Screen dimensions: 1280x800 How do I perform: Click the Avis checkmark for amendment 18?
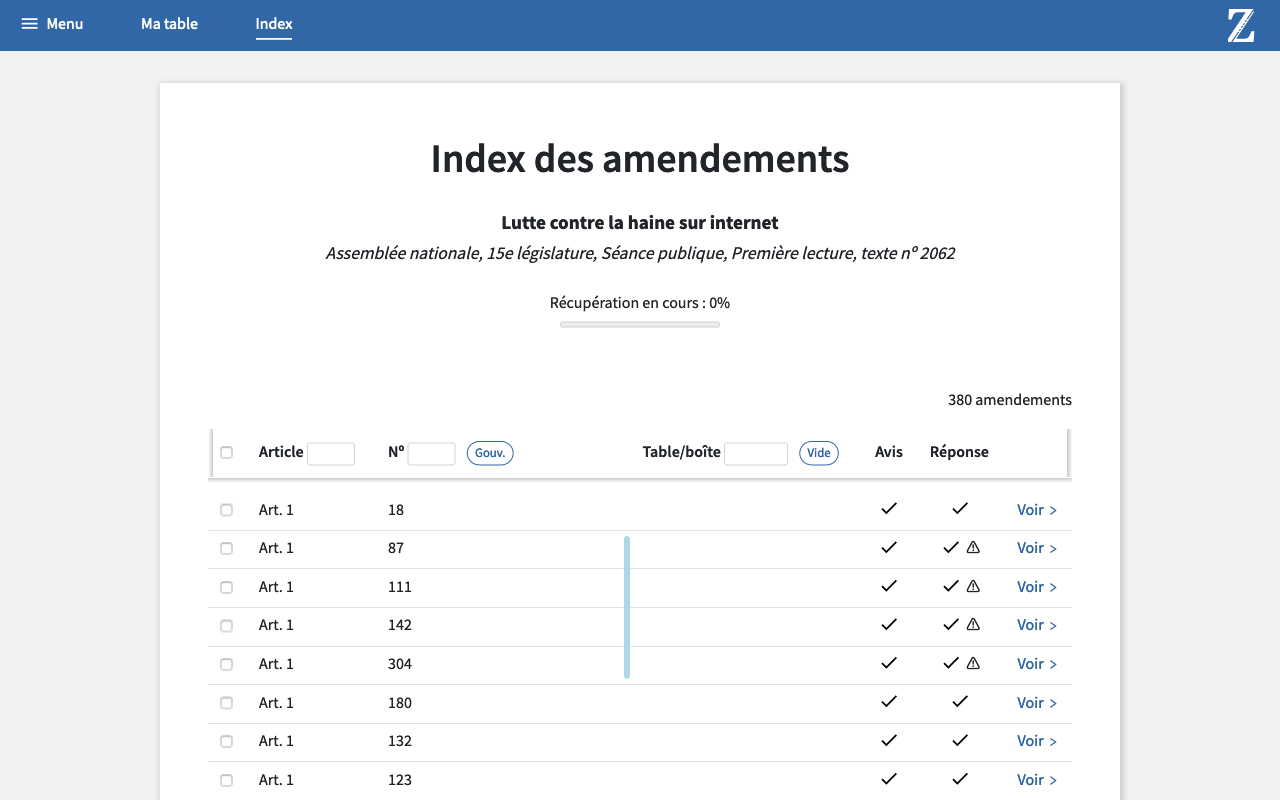pos(888,509)
